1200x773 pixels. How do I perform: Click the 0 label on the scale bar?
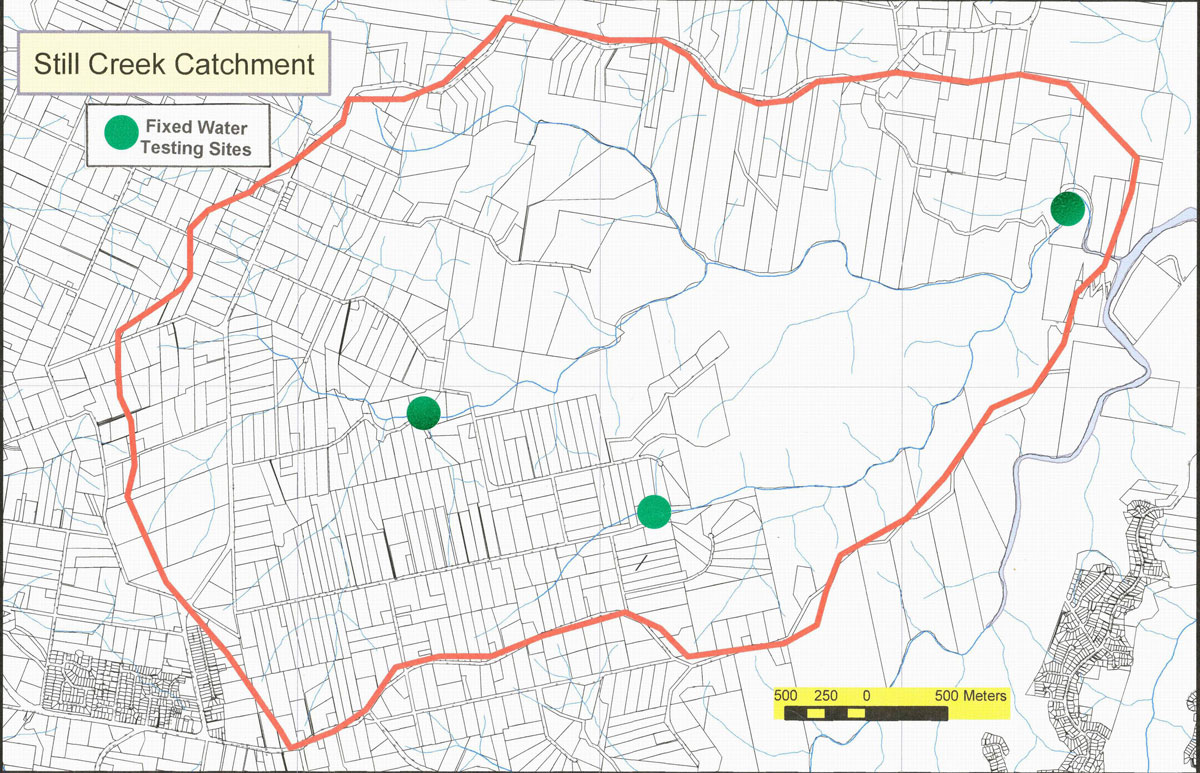click(x=866, y=695)
